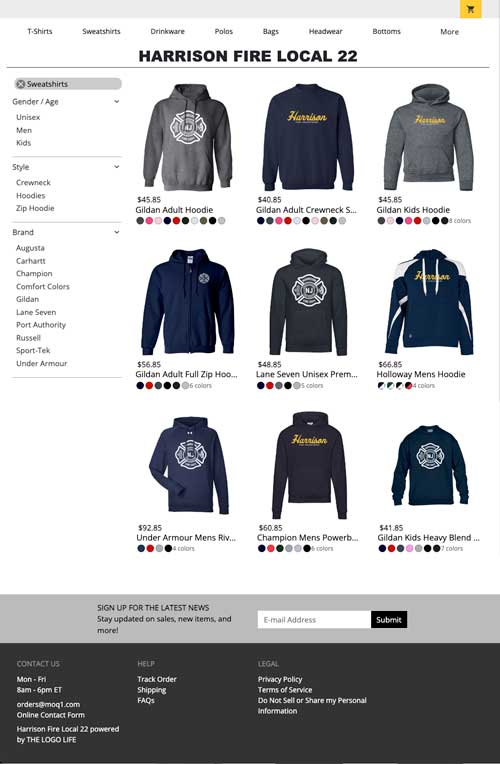Collapse the Style filter chevron
Image resolution: width=500 pixels, height=764 pixels.
[116, 167]
